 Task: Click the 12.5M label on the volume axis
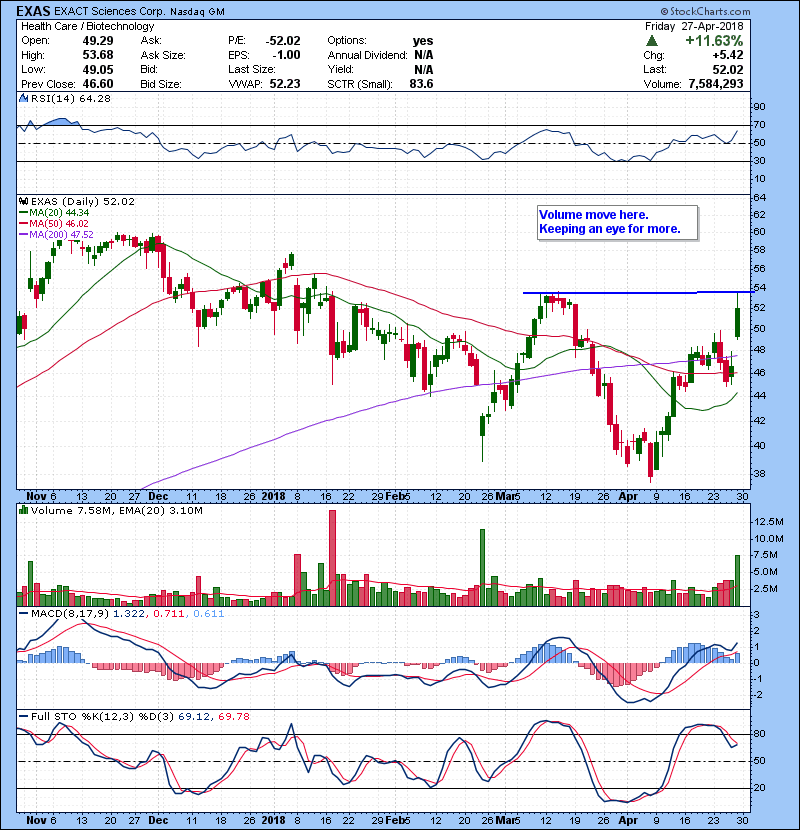[768, 522]
